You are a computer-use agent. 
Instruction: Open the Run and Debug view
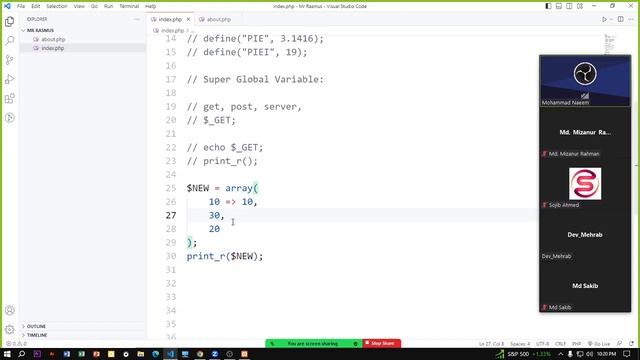10,79
